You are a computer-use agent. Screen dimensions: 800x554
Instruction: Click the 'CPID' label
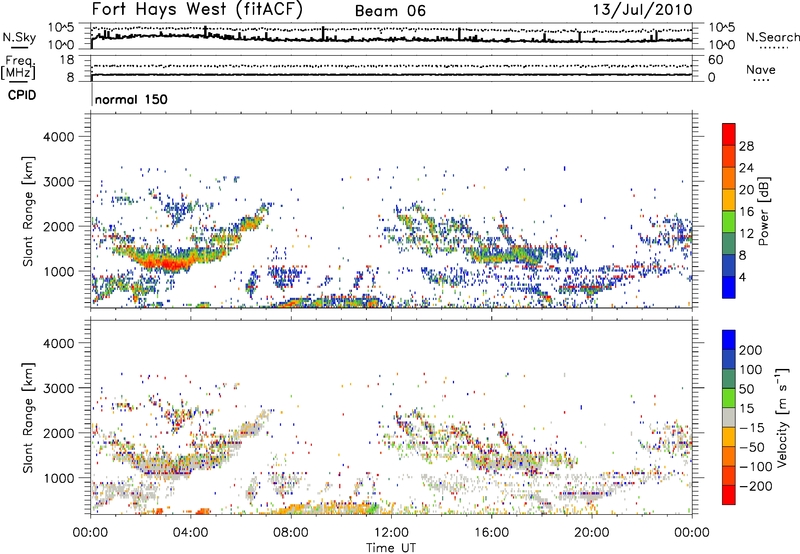22,95
